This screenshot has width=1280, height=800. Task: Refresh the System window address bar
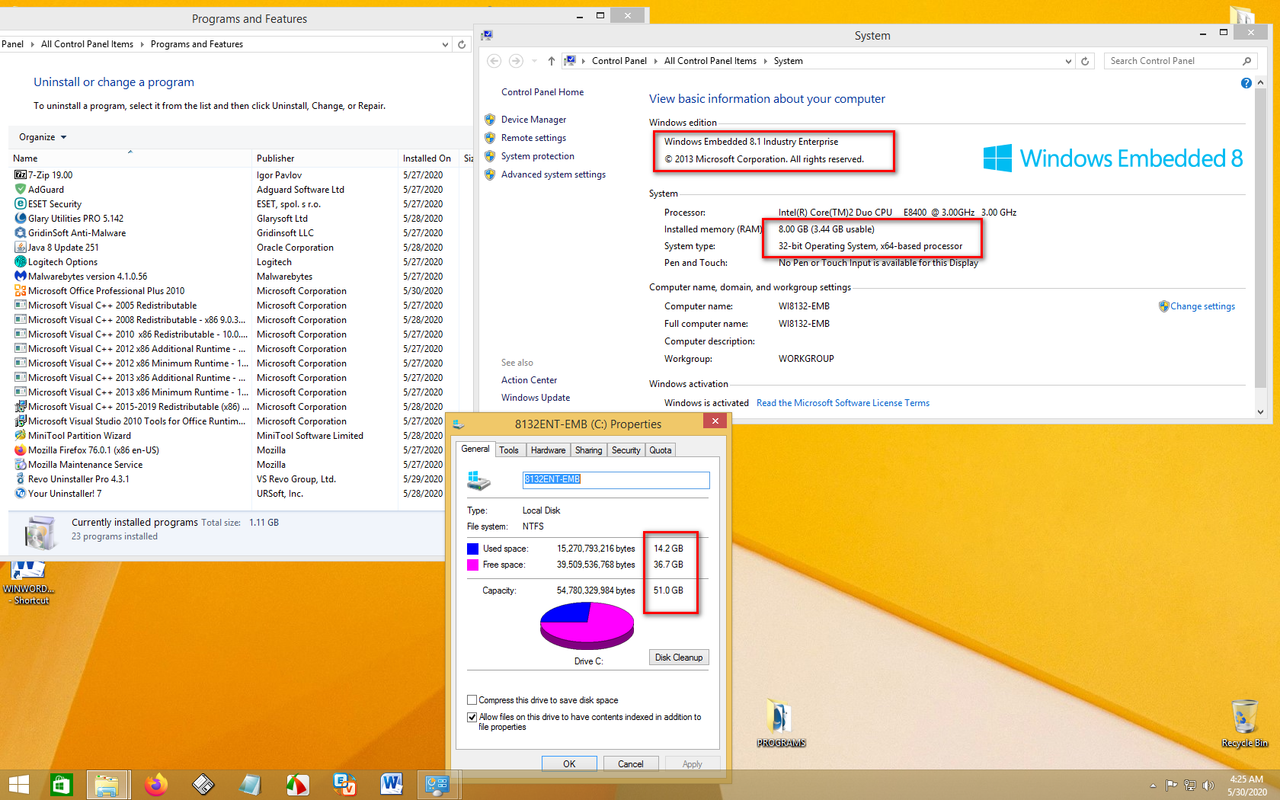click(x=1087, y=61)
